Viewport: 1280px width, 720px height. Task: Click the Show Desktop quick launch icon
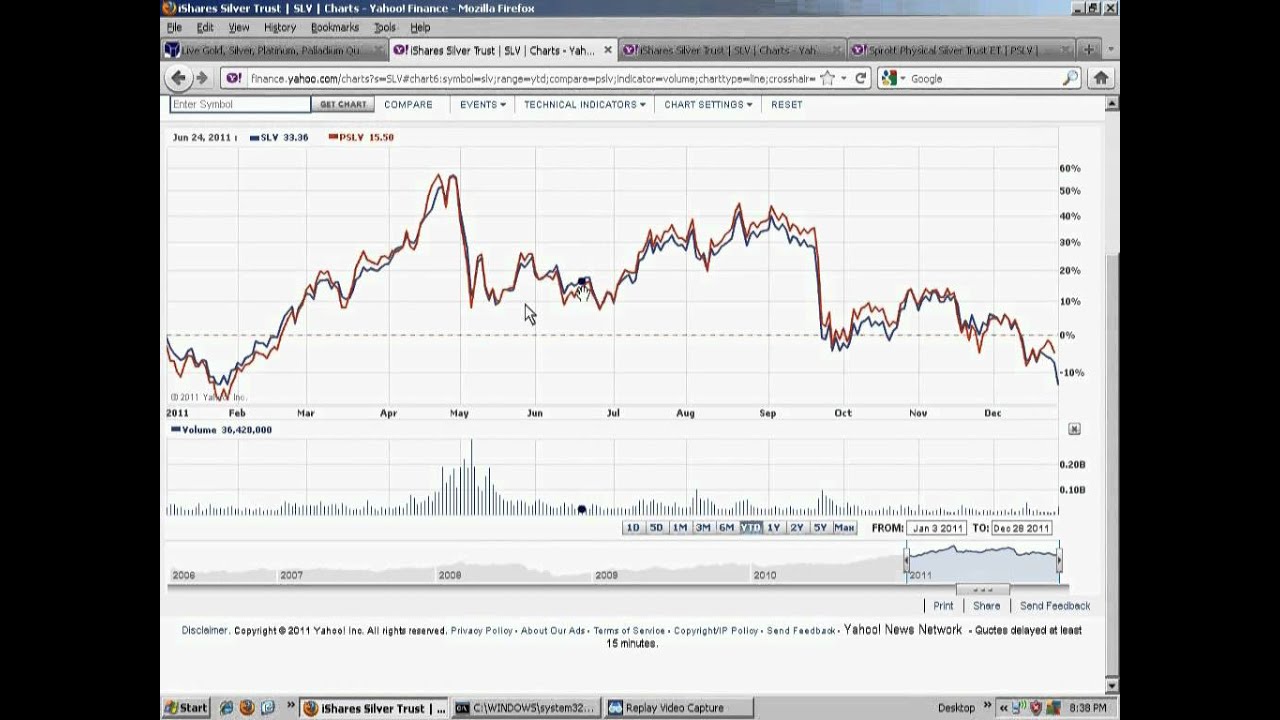click(x=267, y=708)
